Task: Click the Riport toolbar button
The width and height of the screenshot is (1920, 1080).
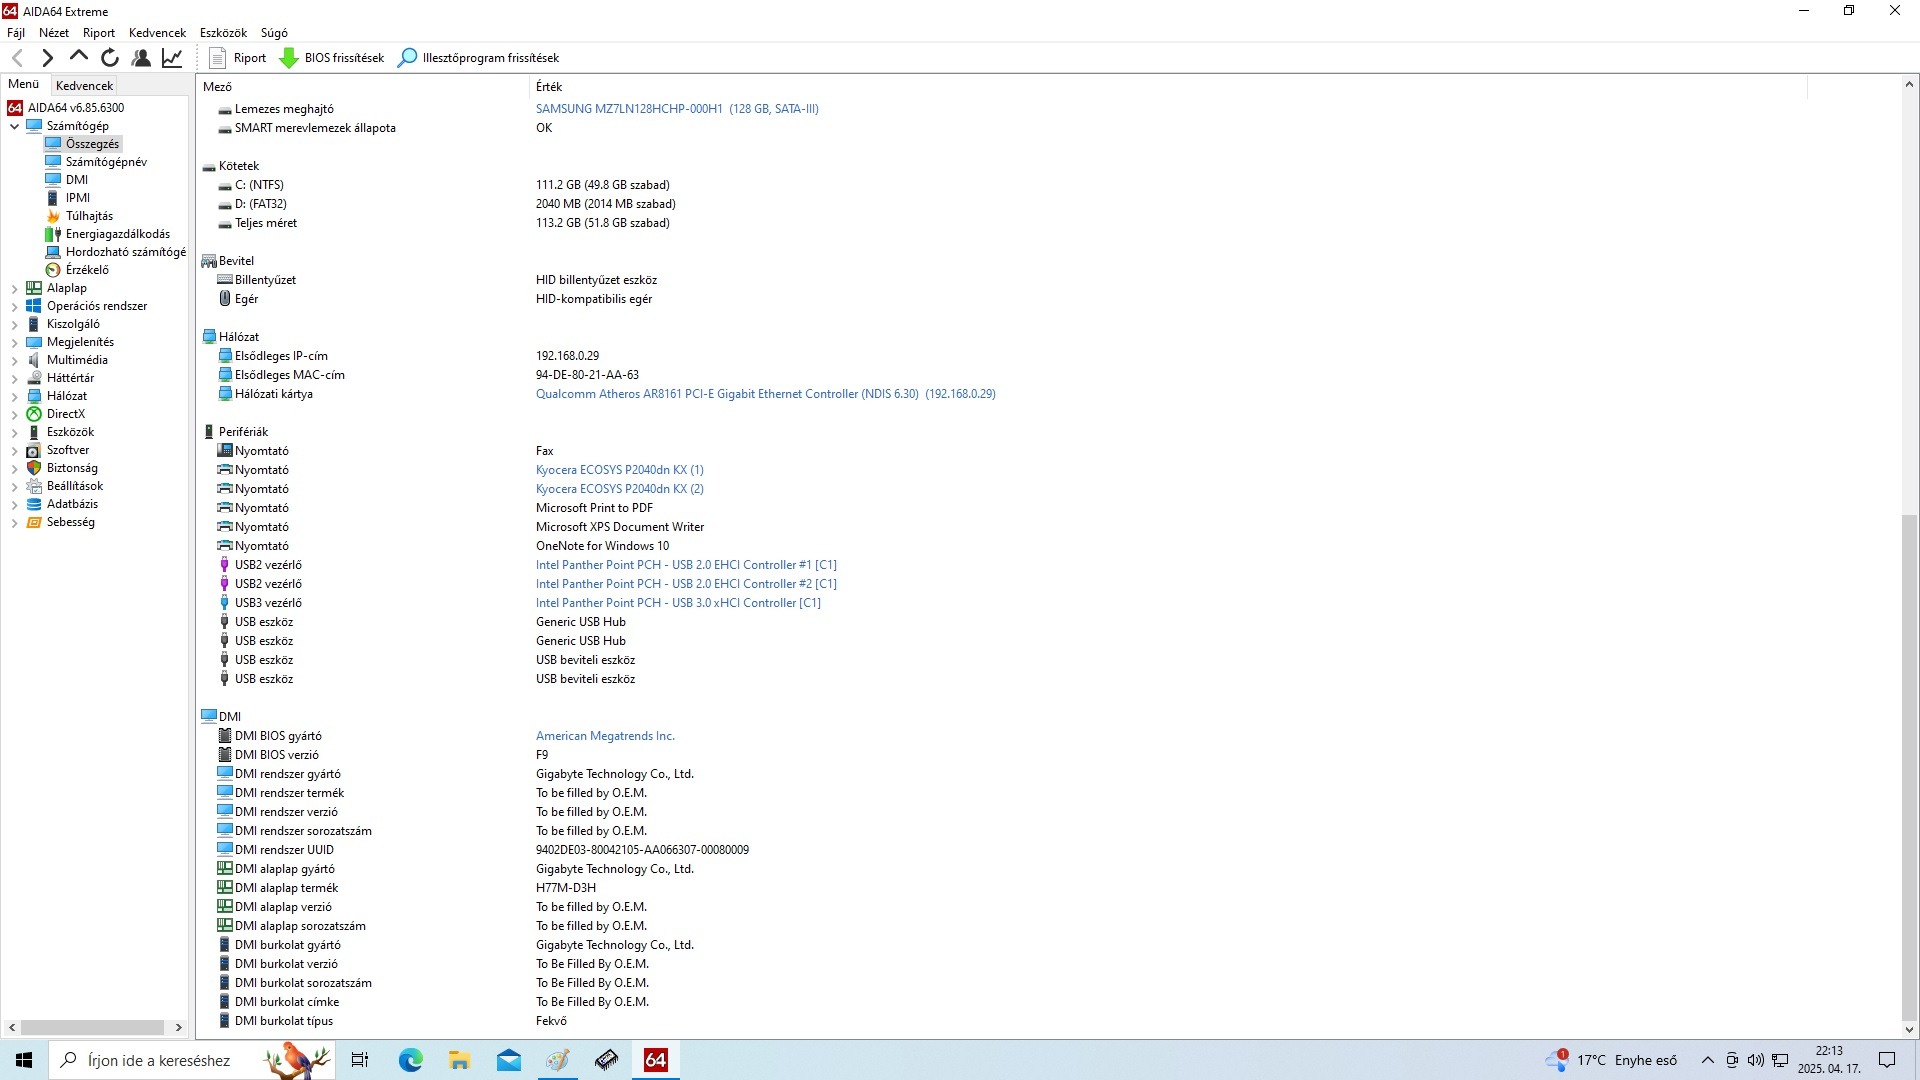Action: tap(238, 58)
